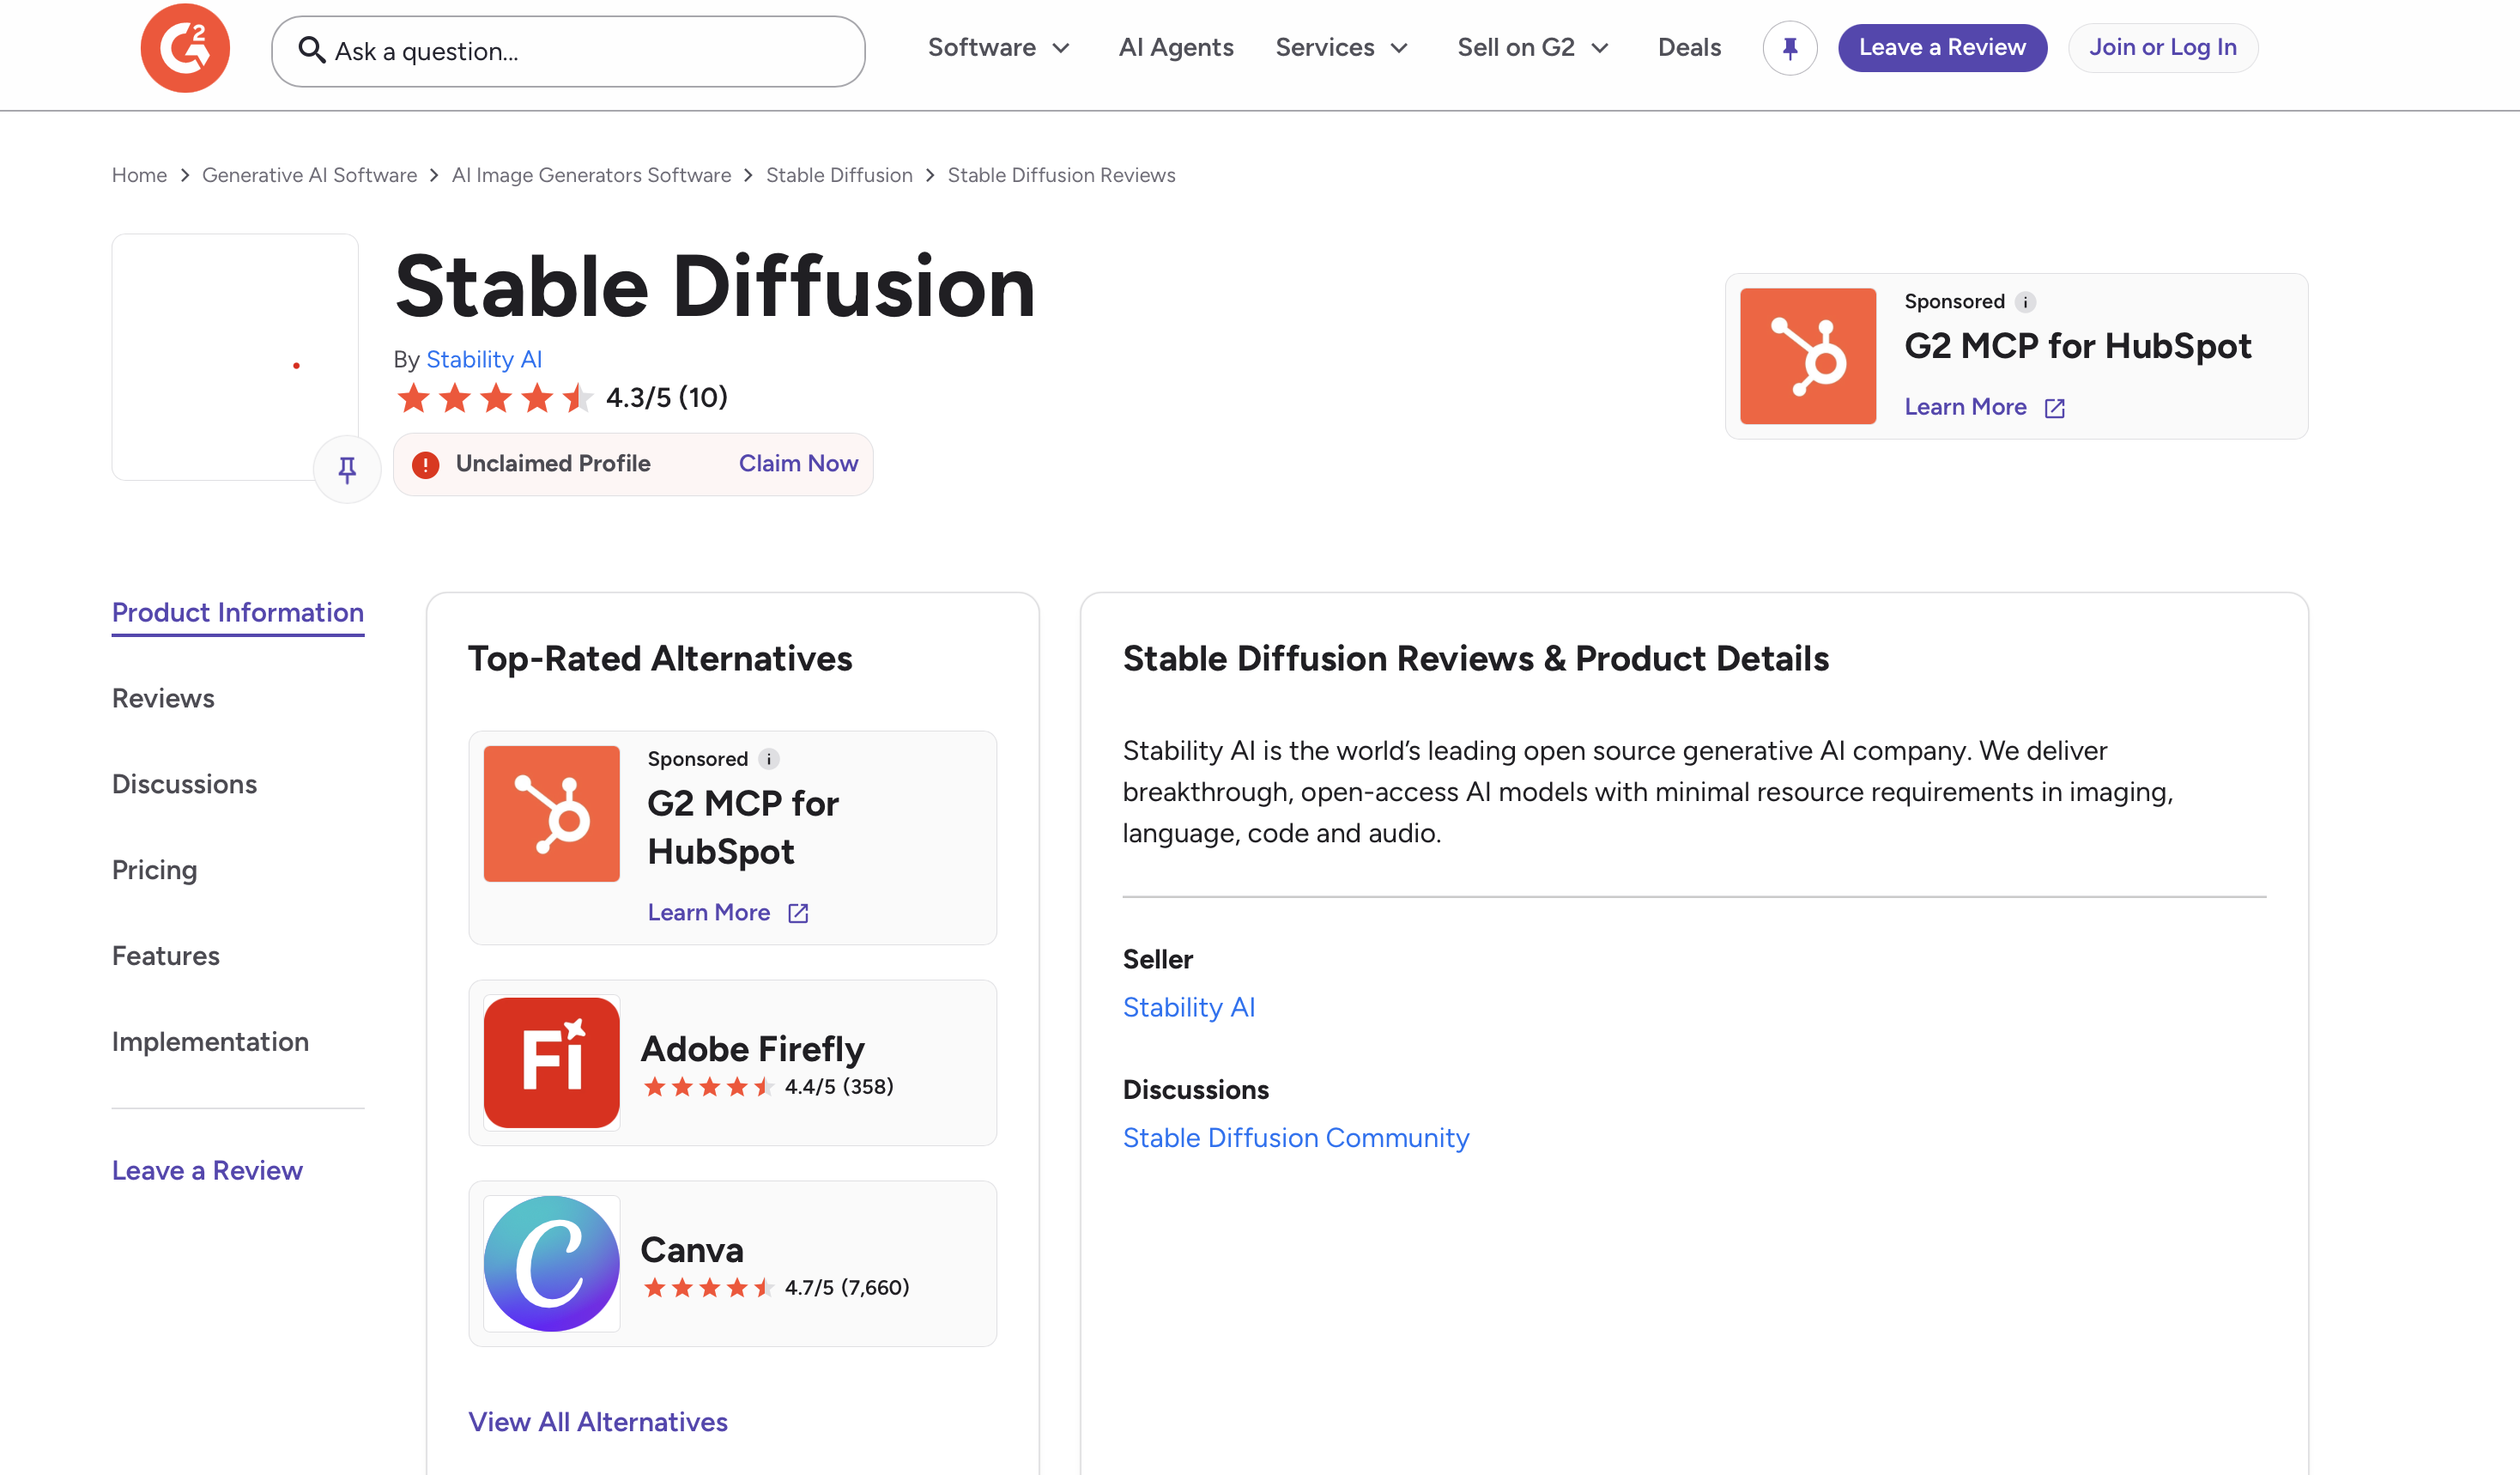Click the pin icon in the top navigation
This screenshot has height=1475, width=2520.
(x=1790, y=48)
